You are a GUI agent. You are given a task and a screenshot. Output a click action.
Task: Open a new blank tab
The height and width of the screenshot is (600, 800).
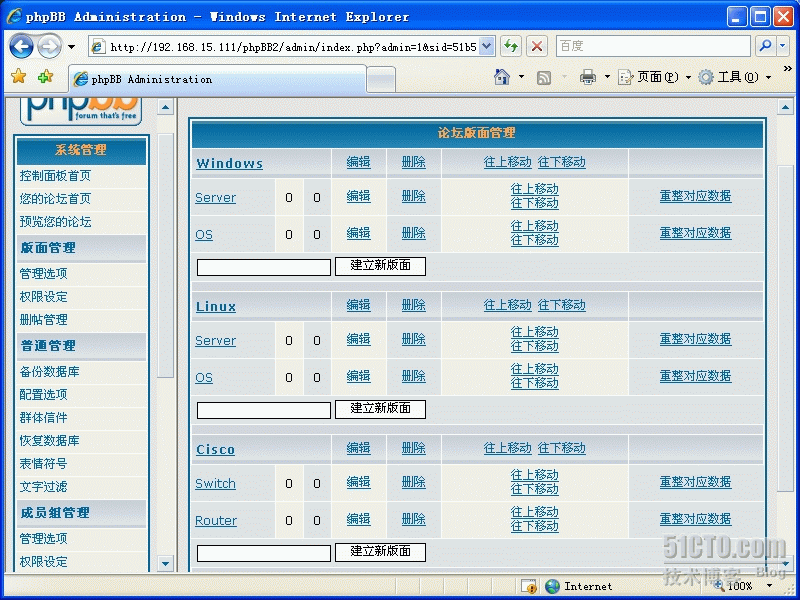click(x=381, y=80)
